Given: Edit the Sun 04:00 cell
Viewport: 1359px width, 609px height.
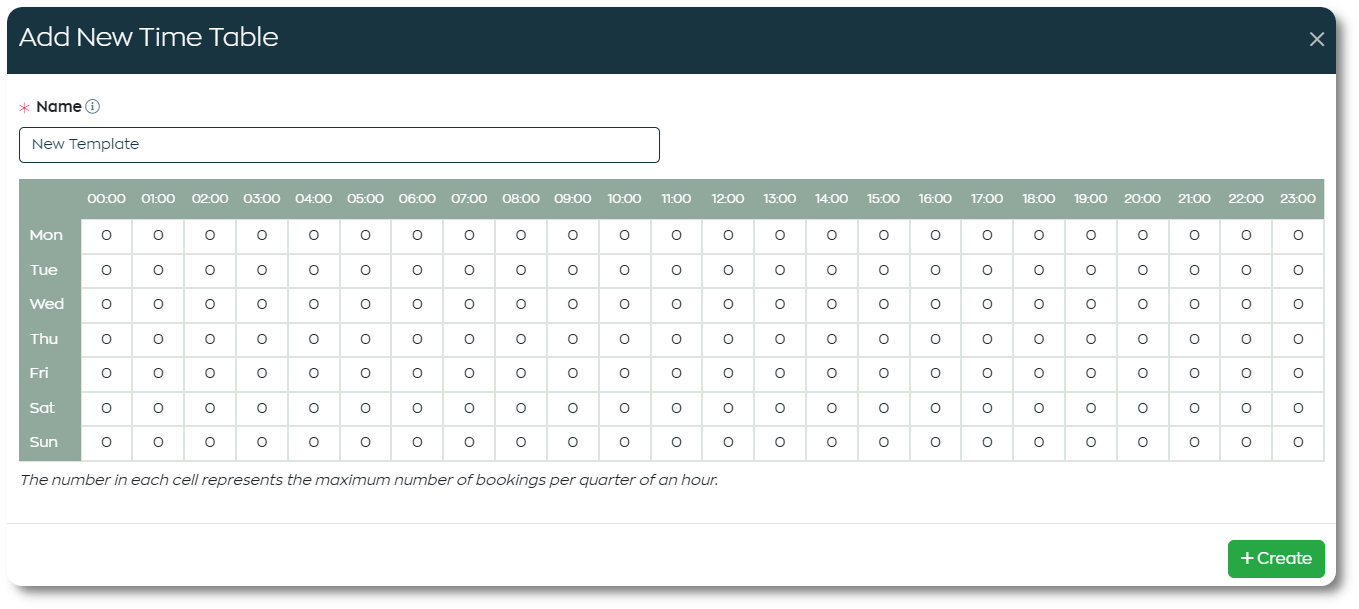Looking at the screenshot, I should pos(314,442).
